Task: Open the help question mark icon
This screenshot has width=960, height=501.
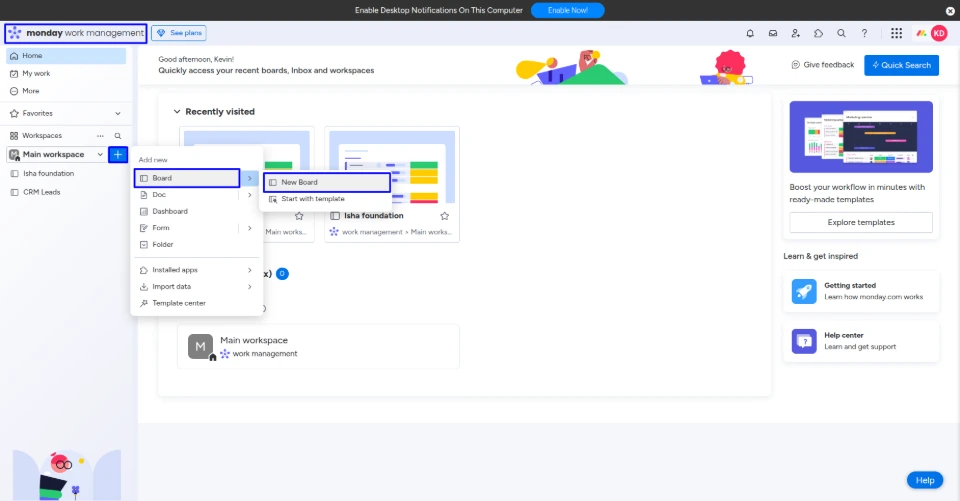Action: (x=864, y=33)
